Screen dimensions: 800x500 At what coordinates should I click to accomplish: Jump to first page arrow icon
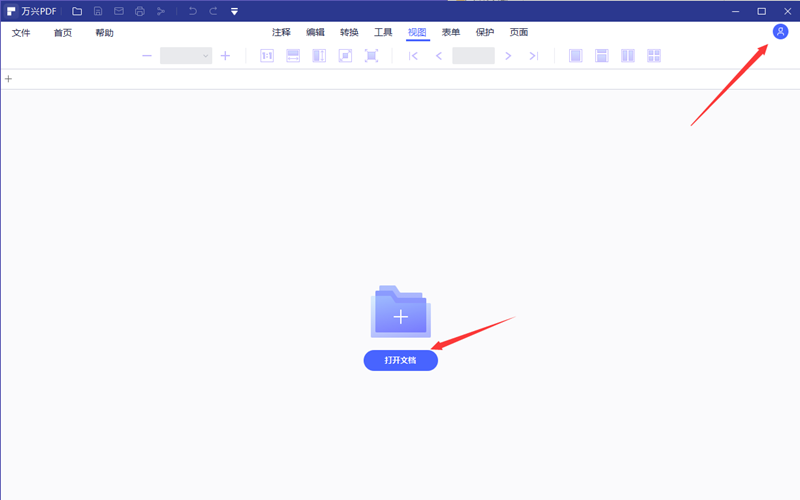click(413, 56)
